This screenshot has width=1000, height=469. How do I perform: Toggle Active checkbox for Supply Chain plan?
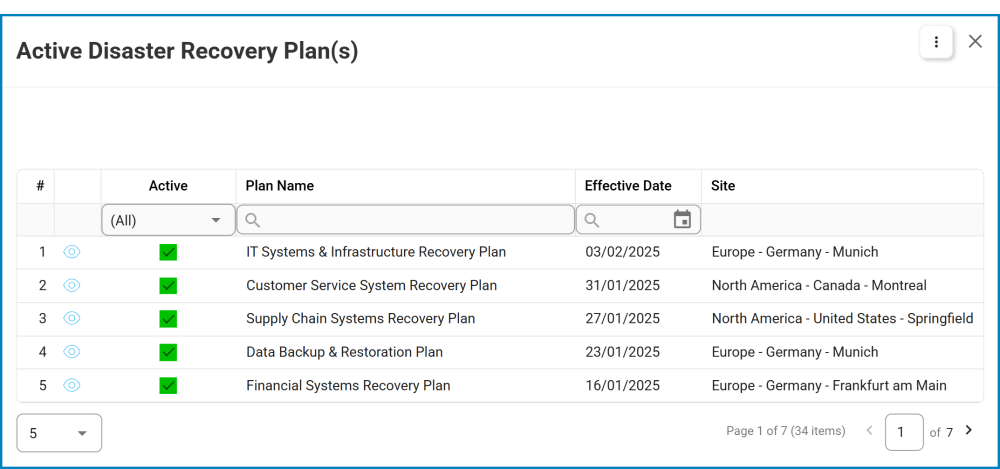click(x=168, y=319)
